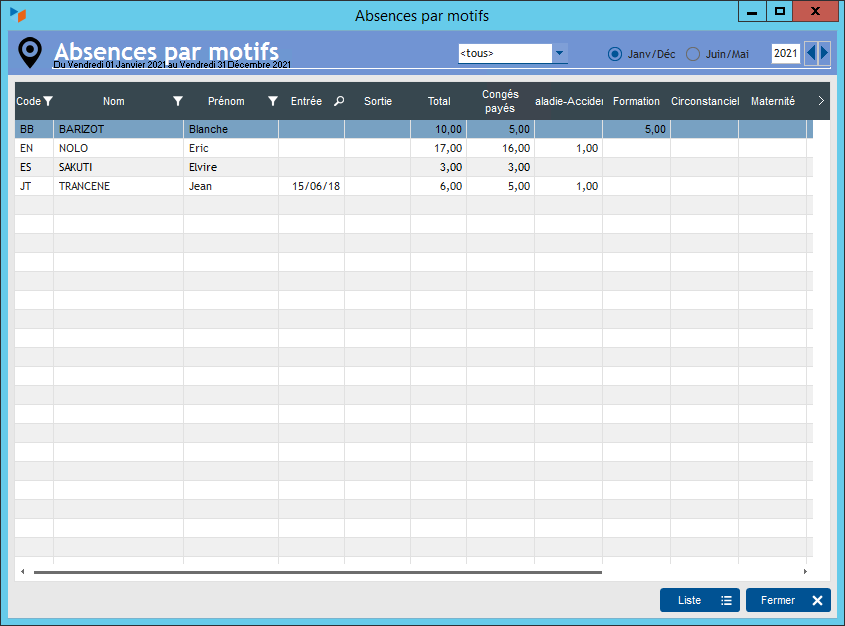The image size is (845, 626).
Task: Open the Nom column filter funnel
Action: [178, 101]
